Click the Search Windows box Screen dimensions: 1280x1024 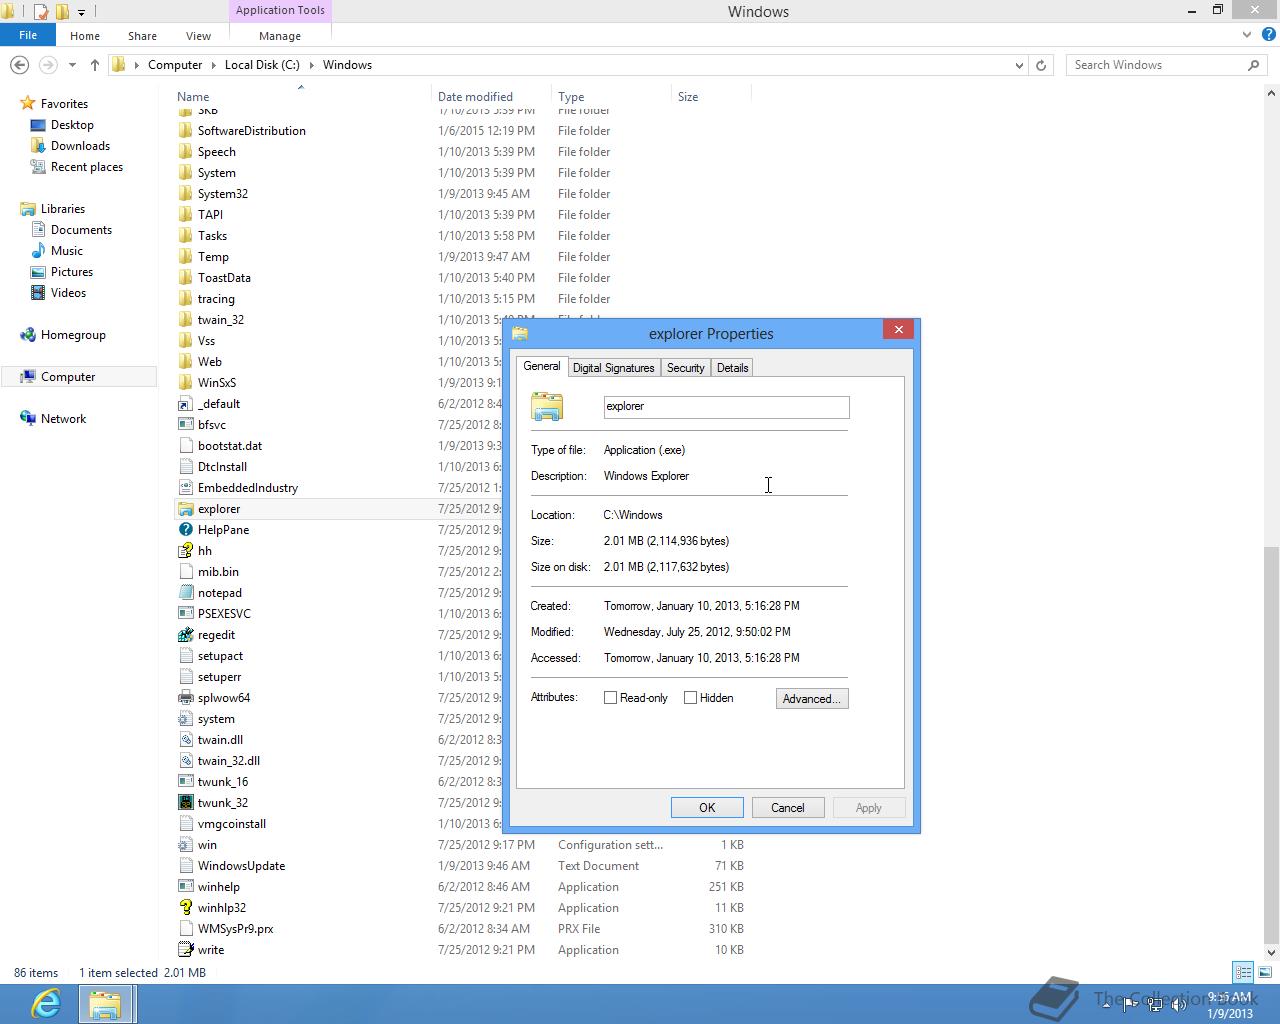click(1157, 65)
